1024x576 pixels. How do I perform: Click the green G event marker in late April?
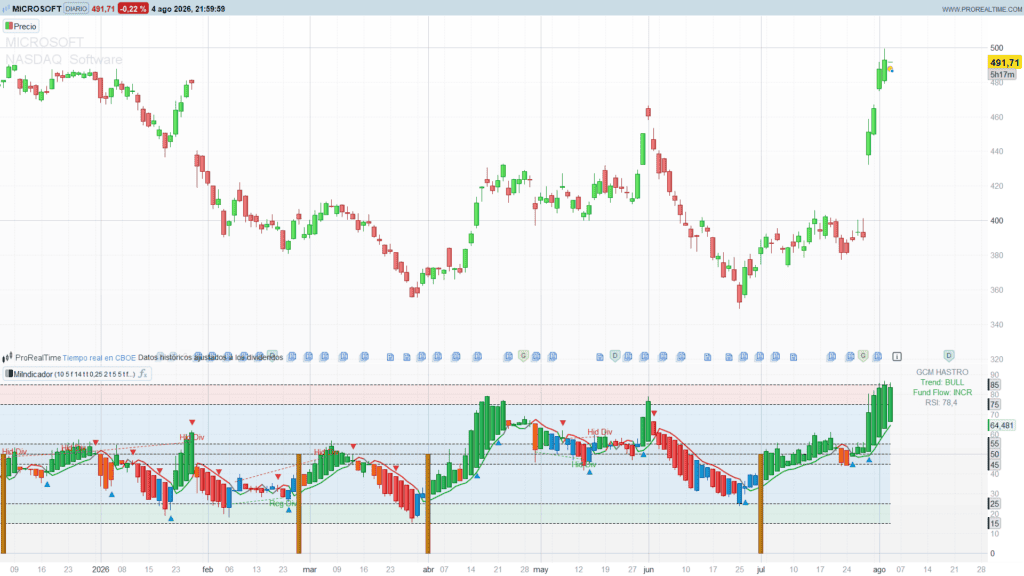[523, 355]
